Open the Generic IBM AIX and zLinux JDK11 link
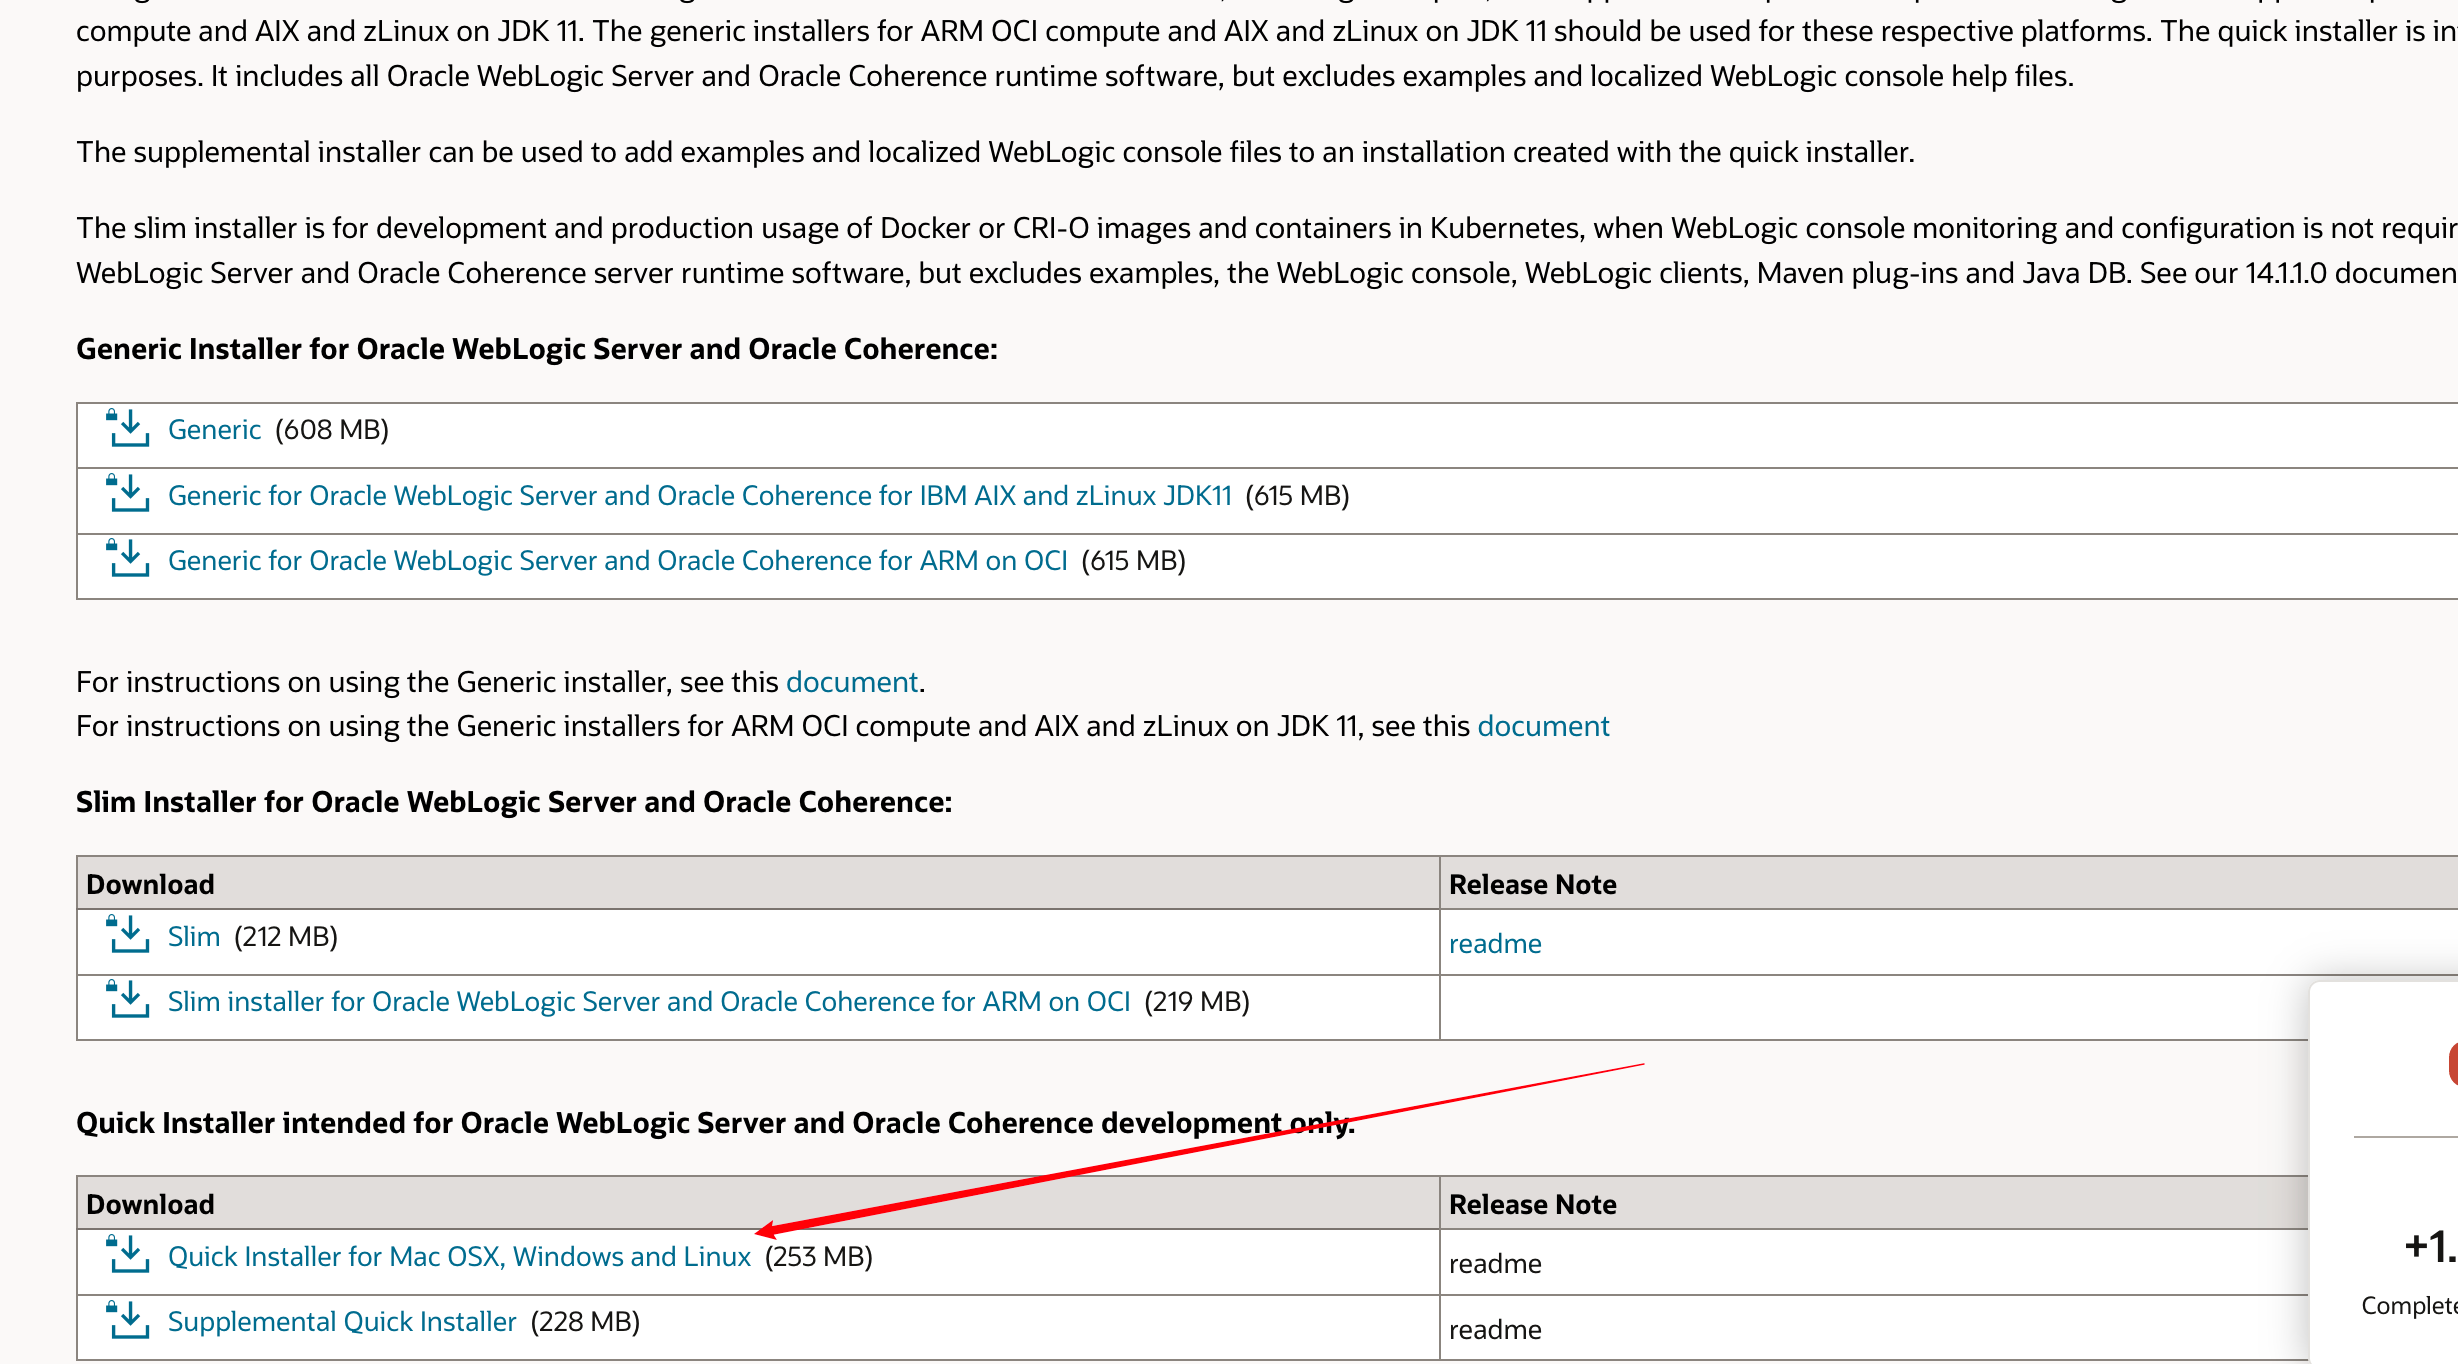Viewport: 2458px width, 1364px height. coord(700,495)
